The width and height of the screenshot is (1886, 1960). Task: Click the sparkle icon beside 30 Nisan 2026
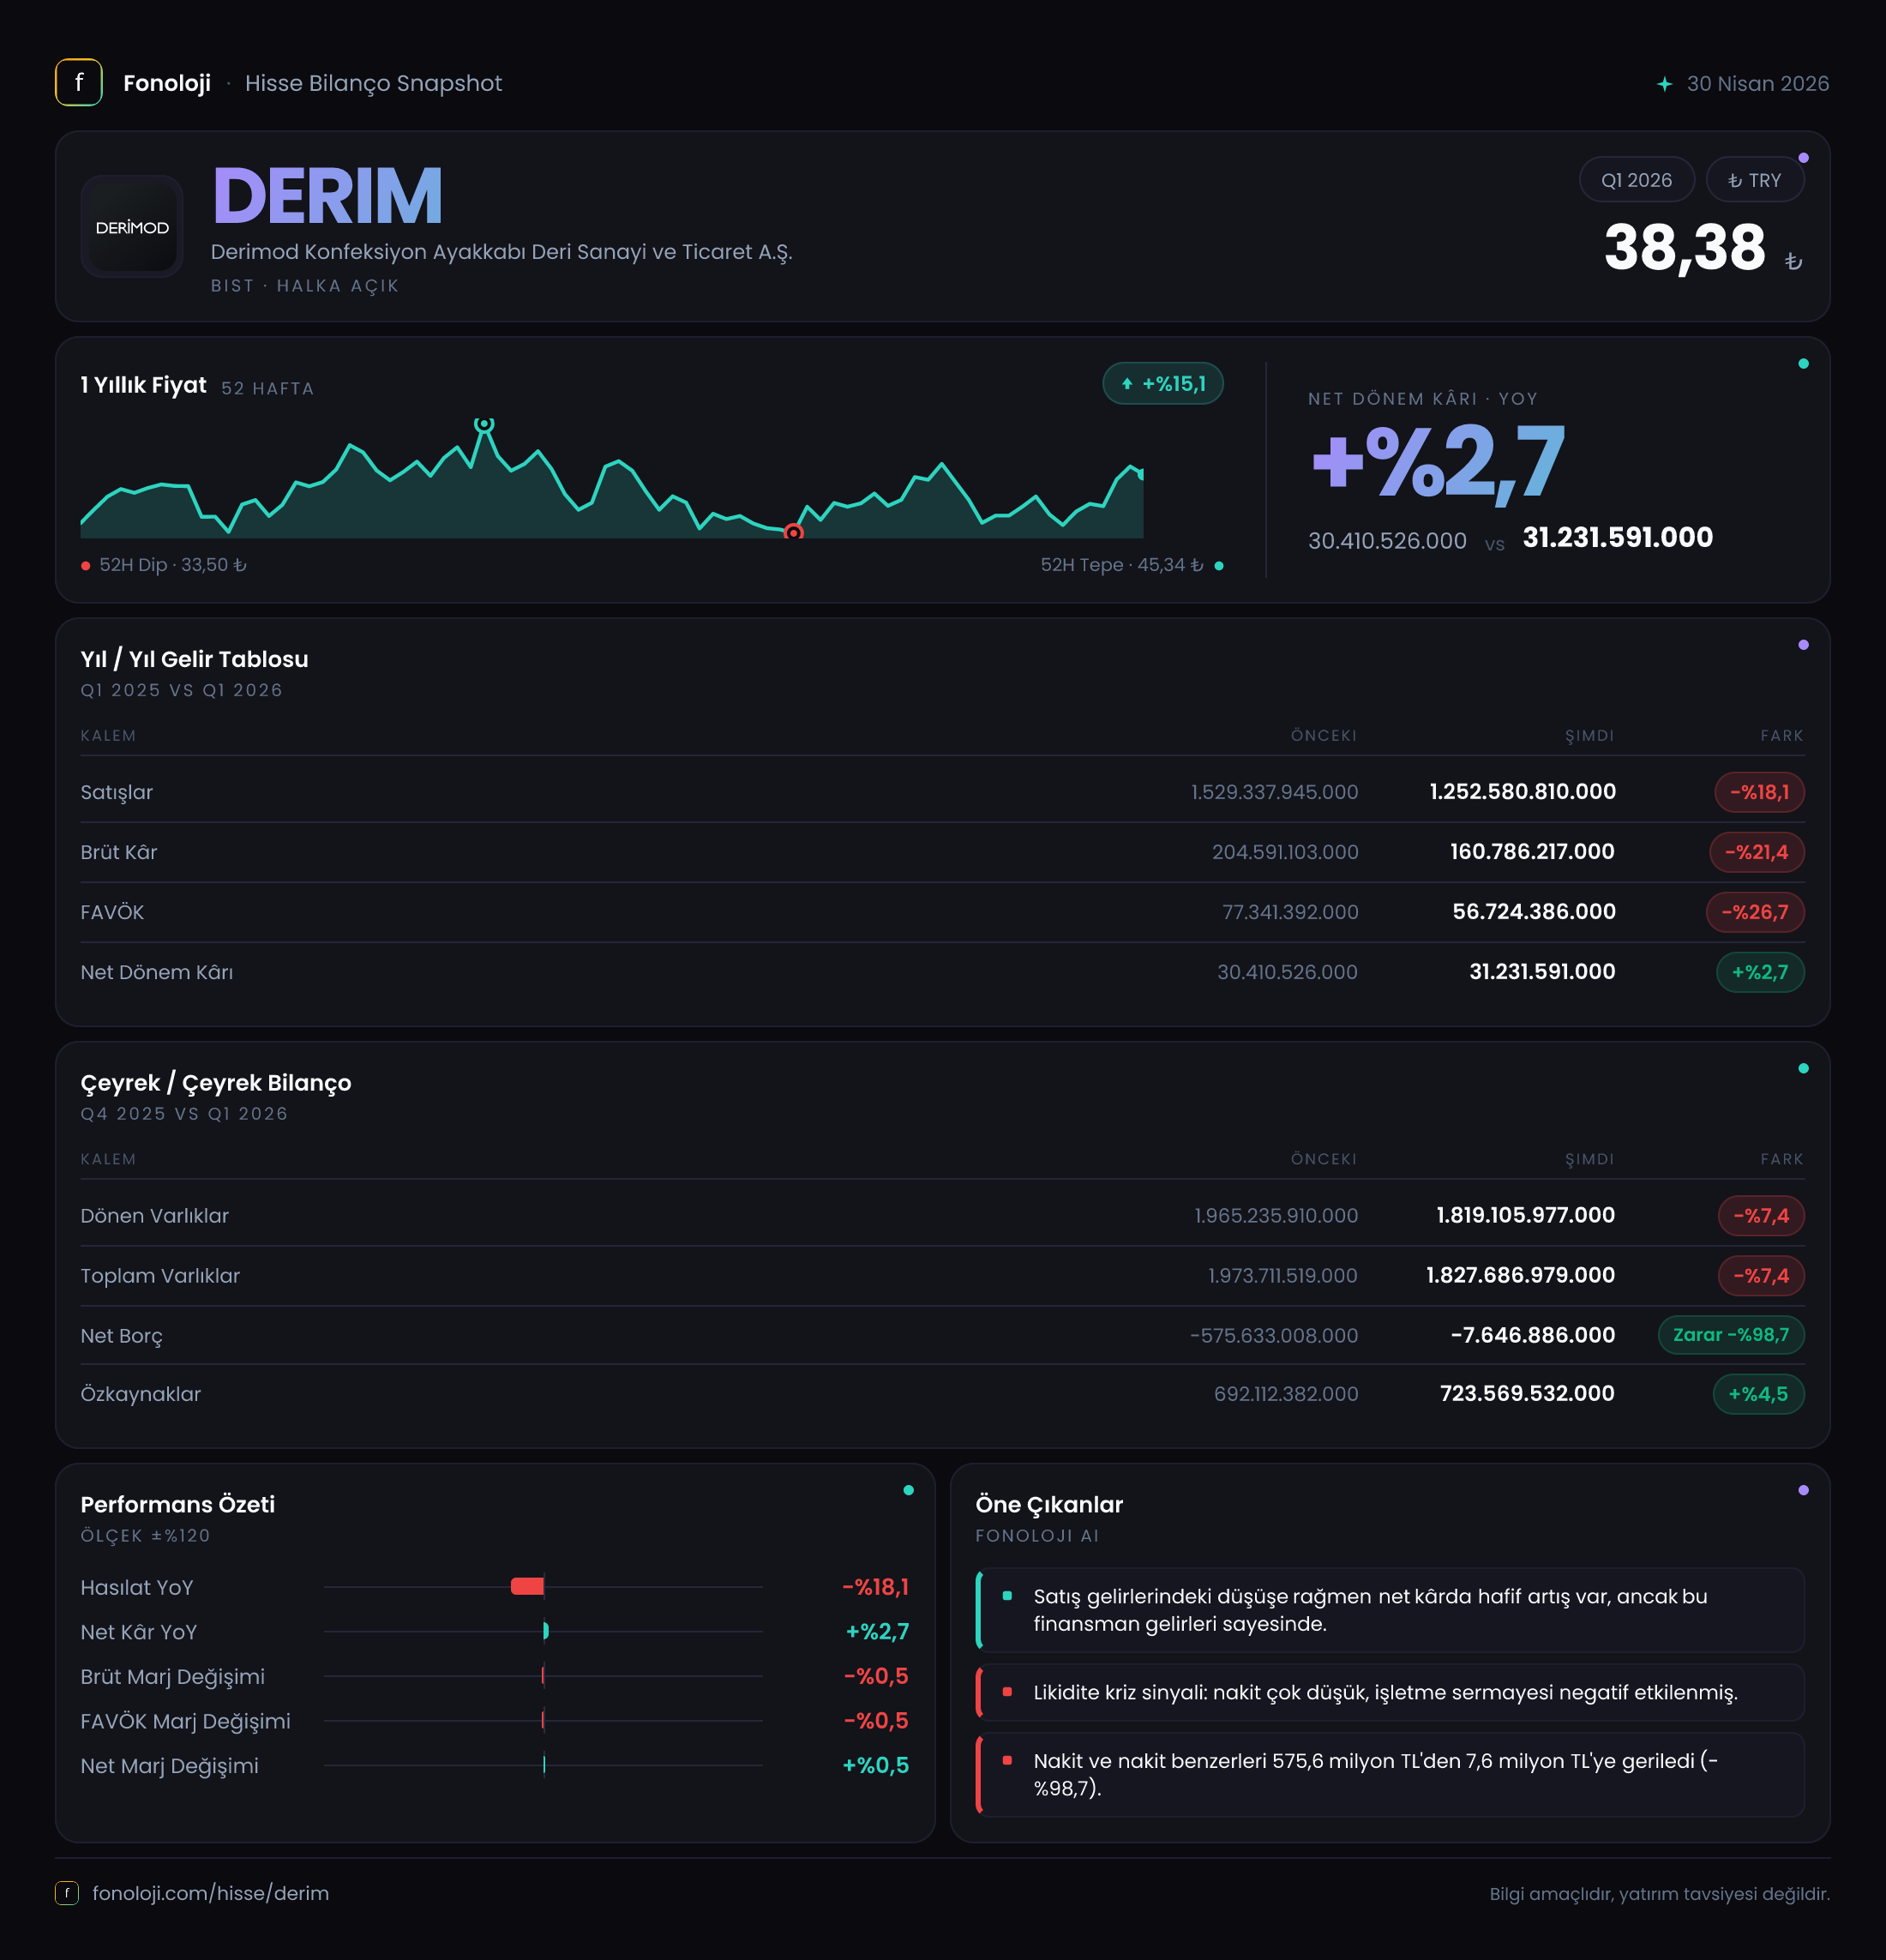click(x=1664, y=84)
